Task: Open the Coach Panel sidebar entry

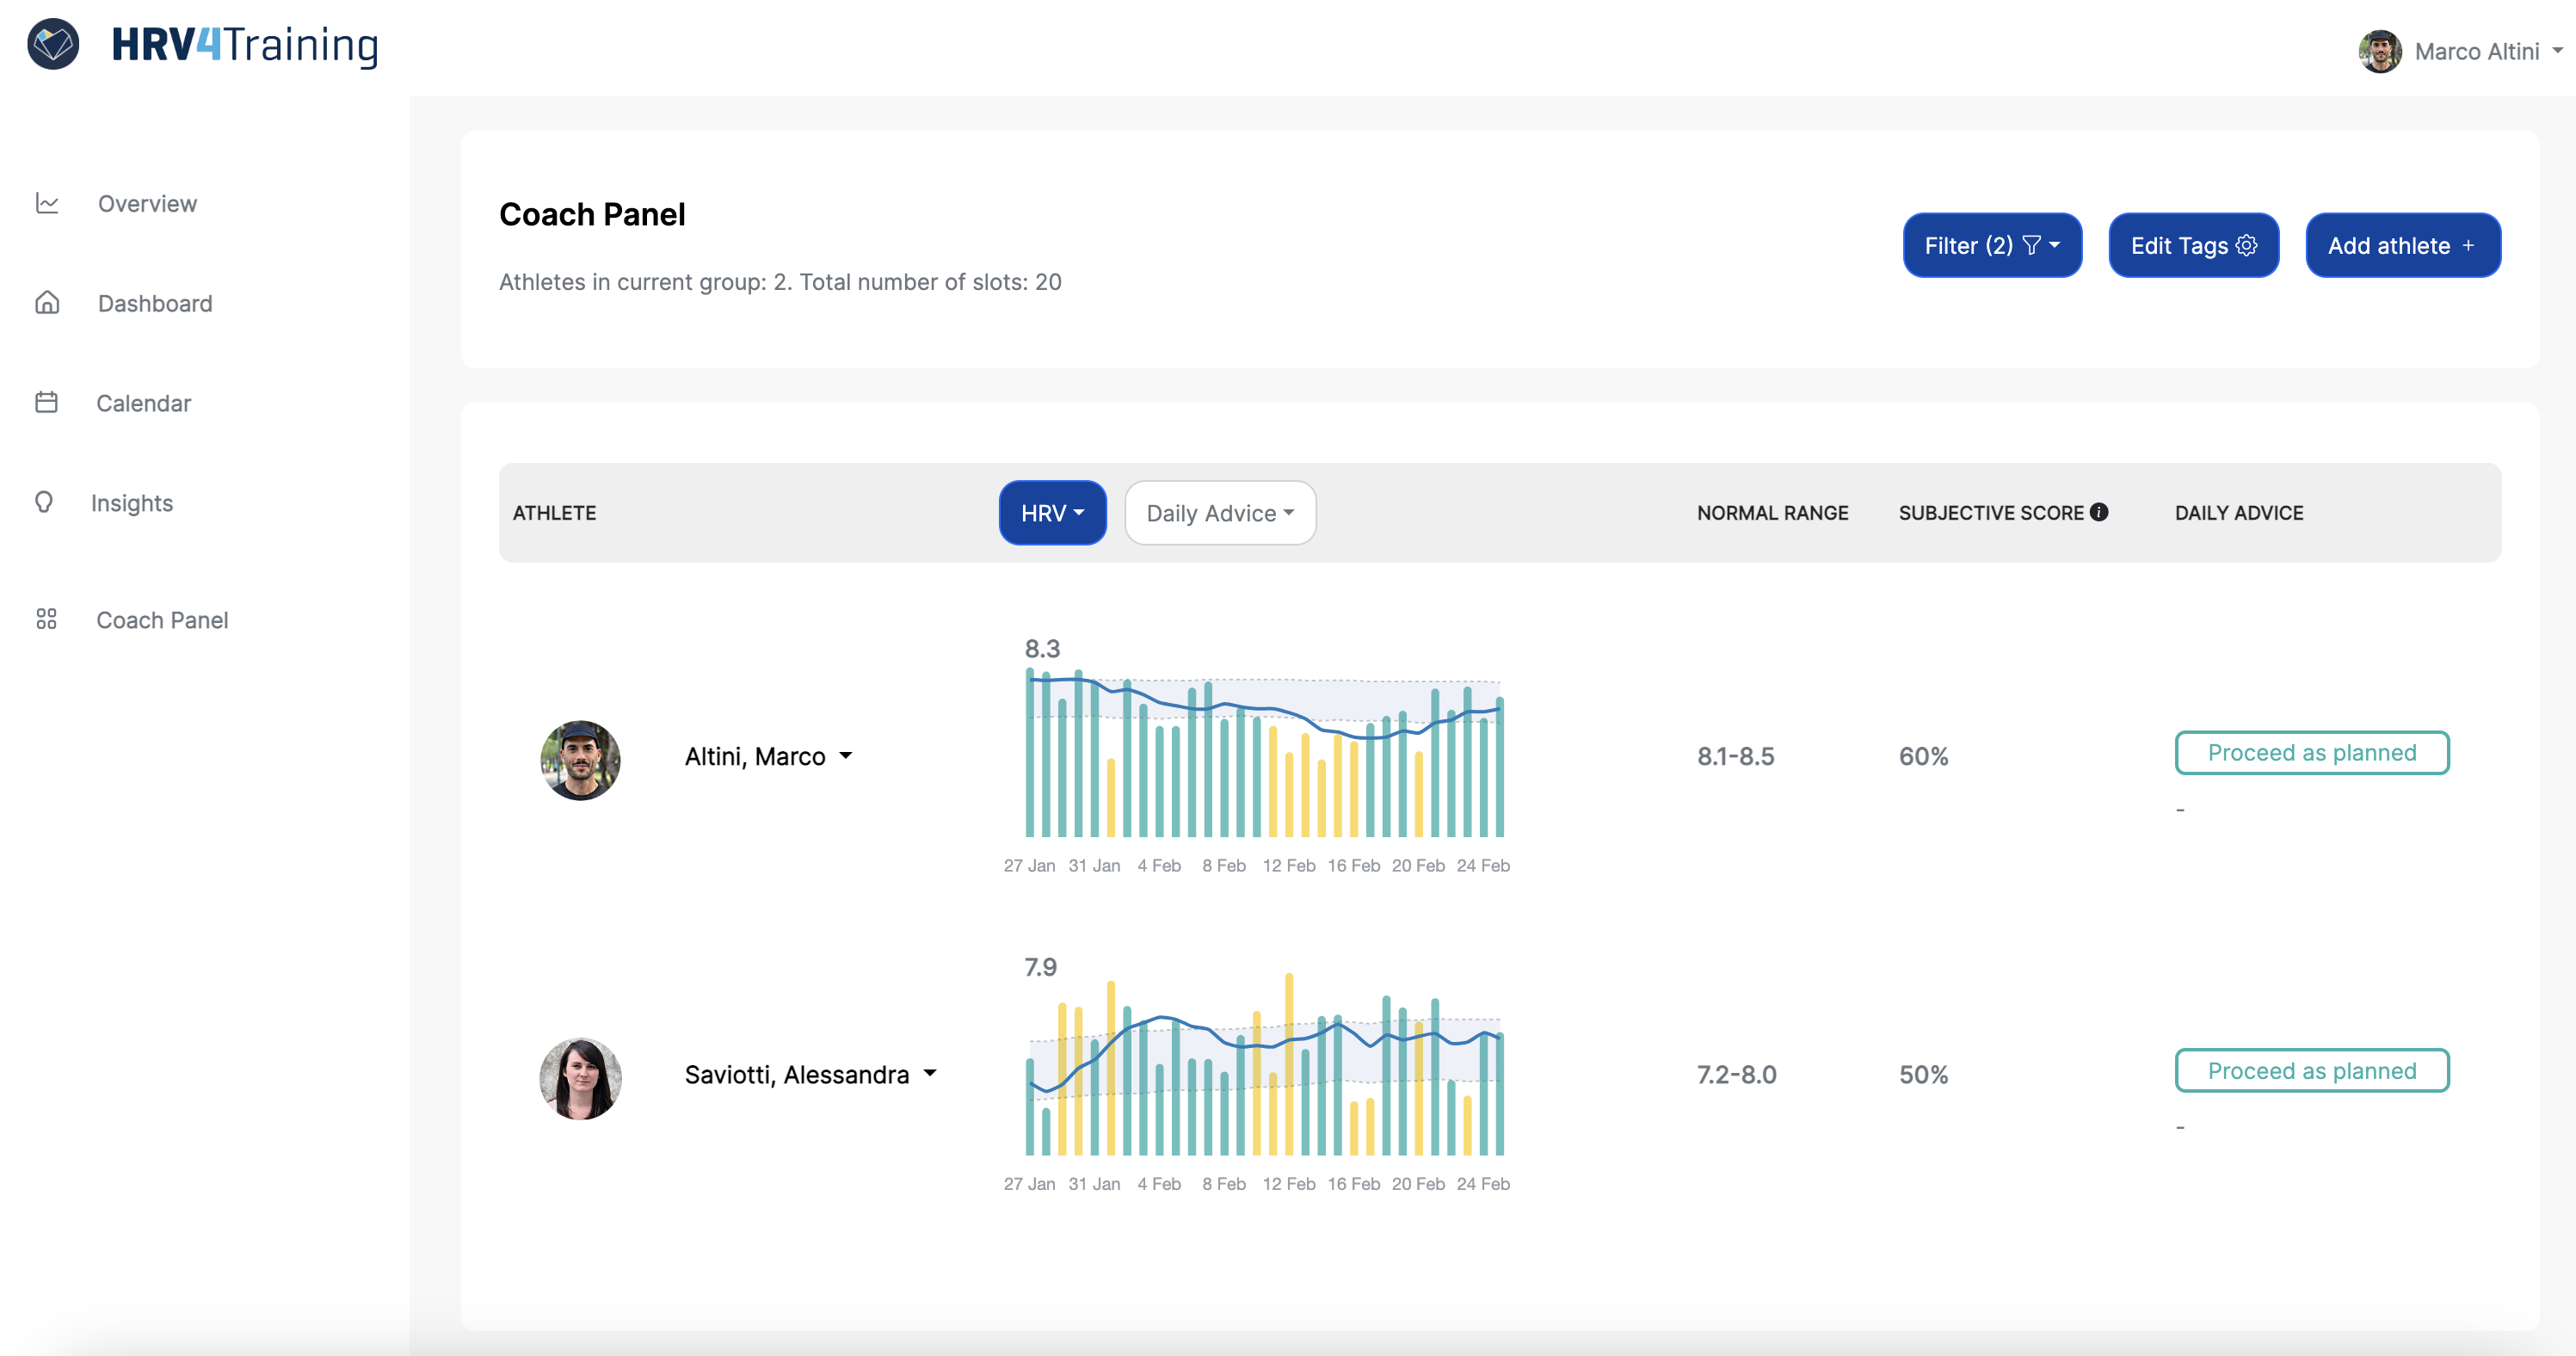Action: tap(161, 619)
